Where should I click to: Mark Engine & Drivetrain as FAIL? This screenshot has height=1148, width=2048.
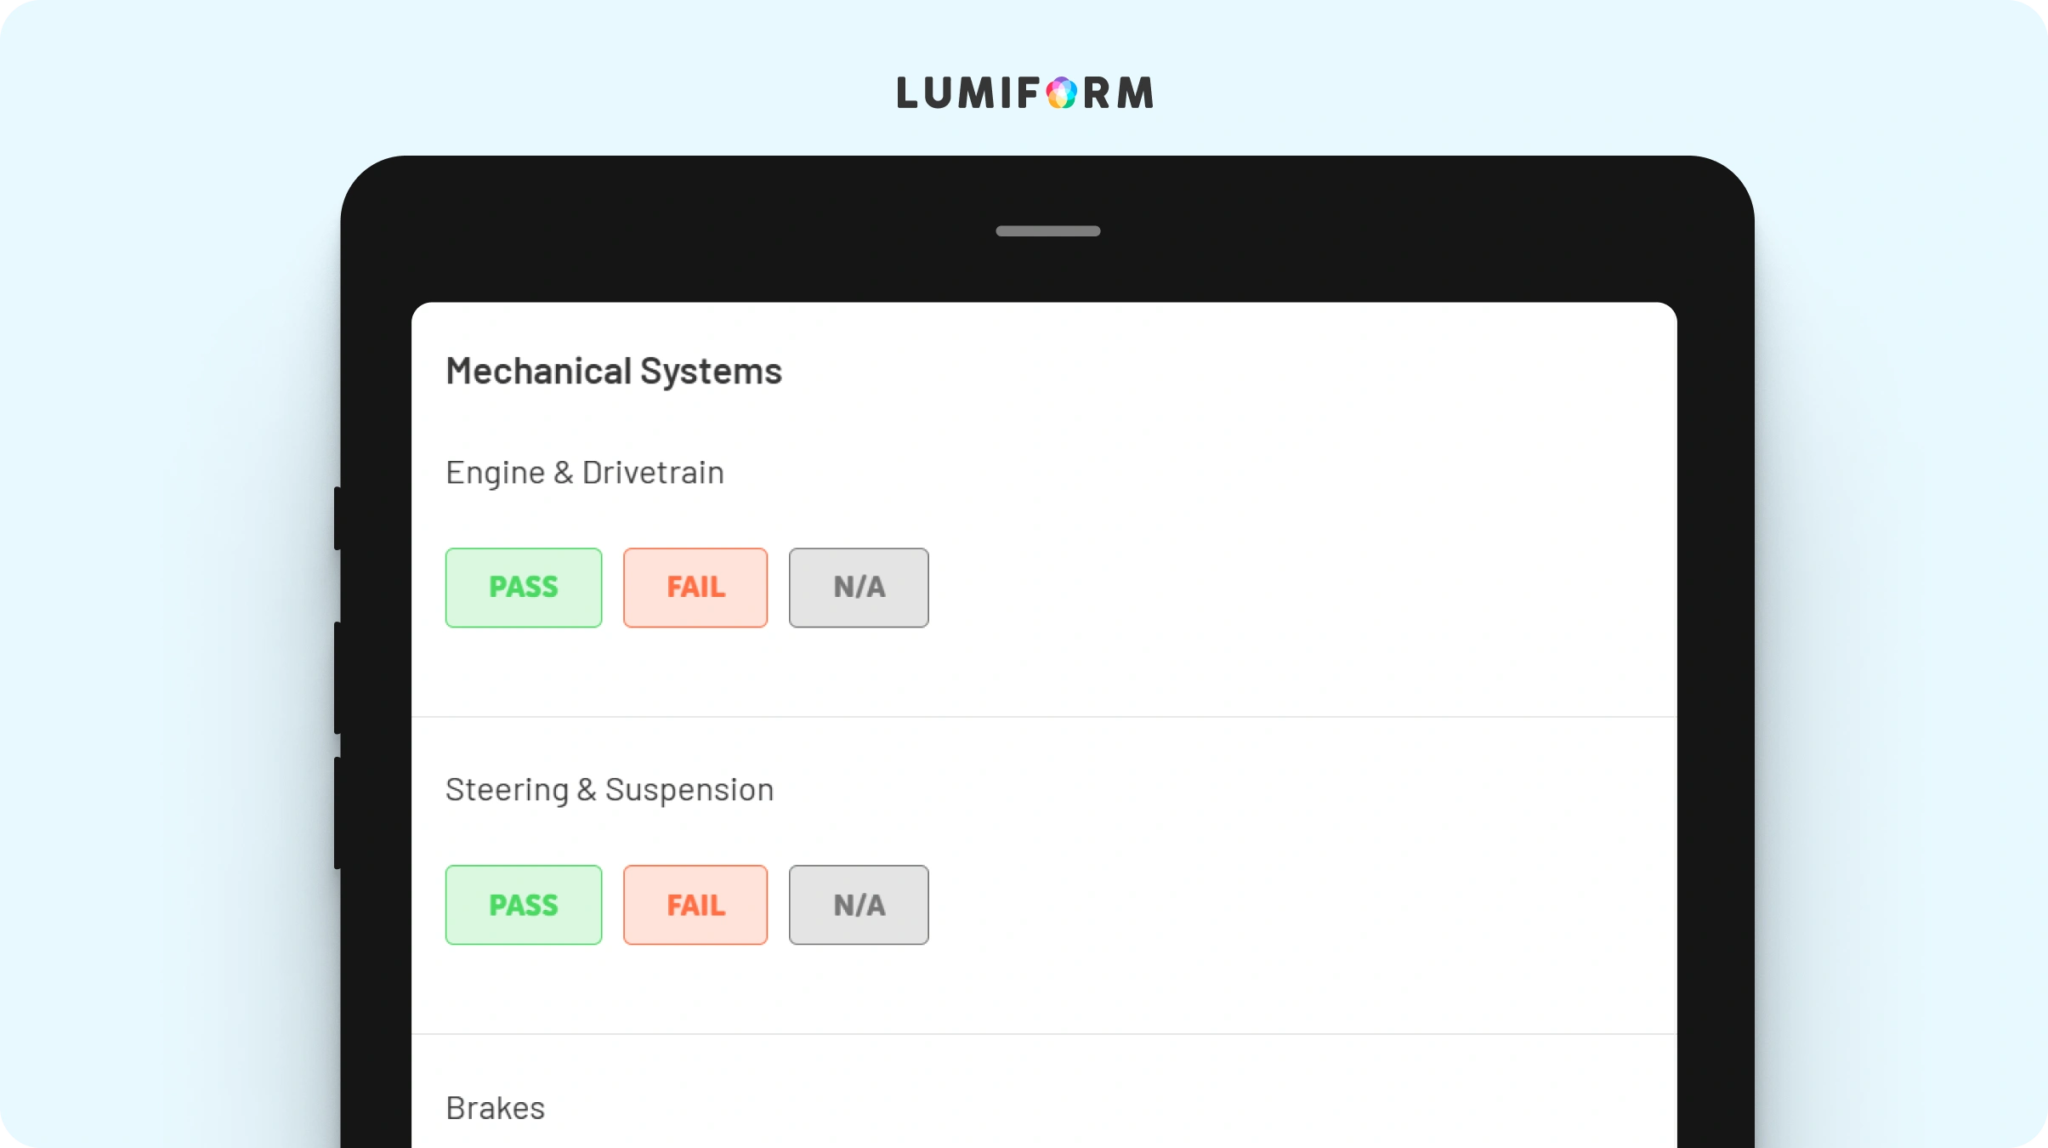coord(695,587)
